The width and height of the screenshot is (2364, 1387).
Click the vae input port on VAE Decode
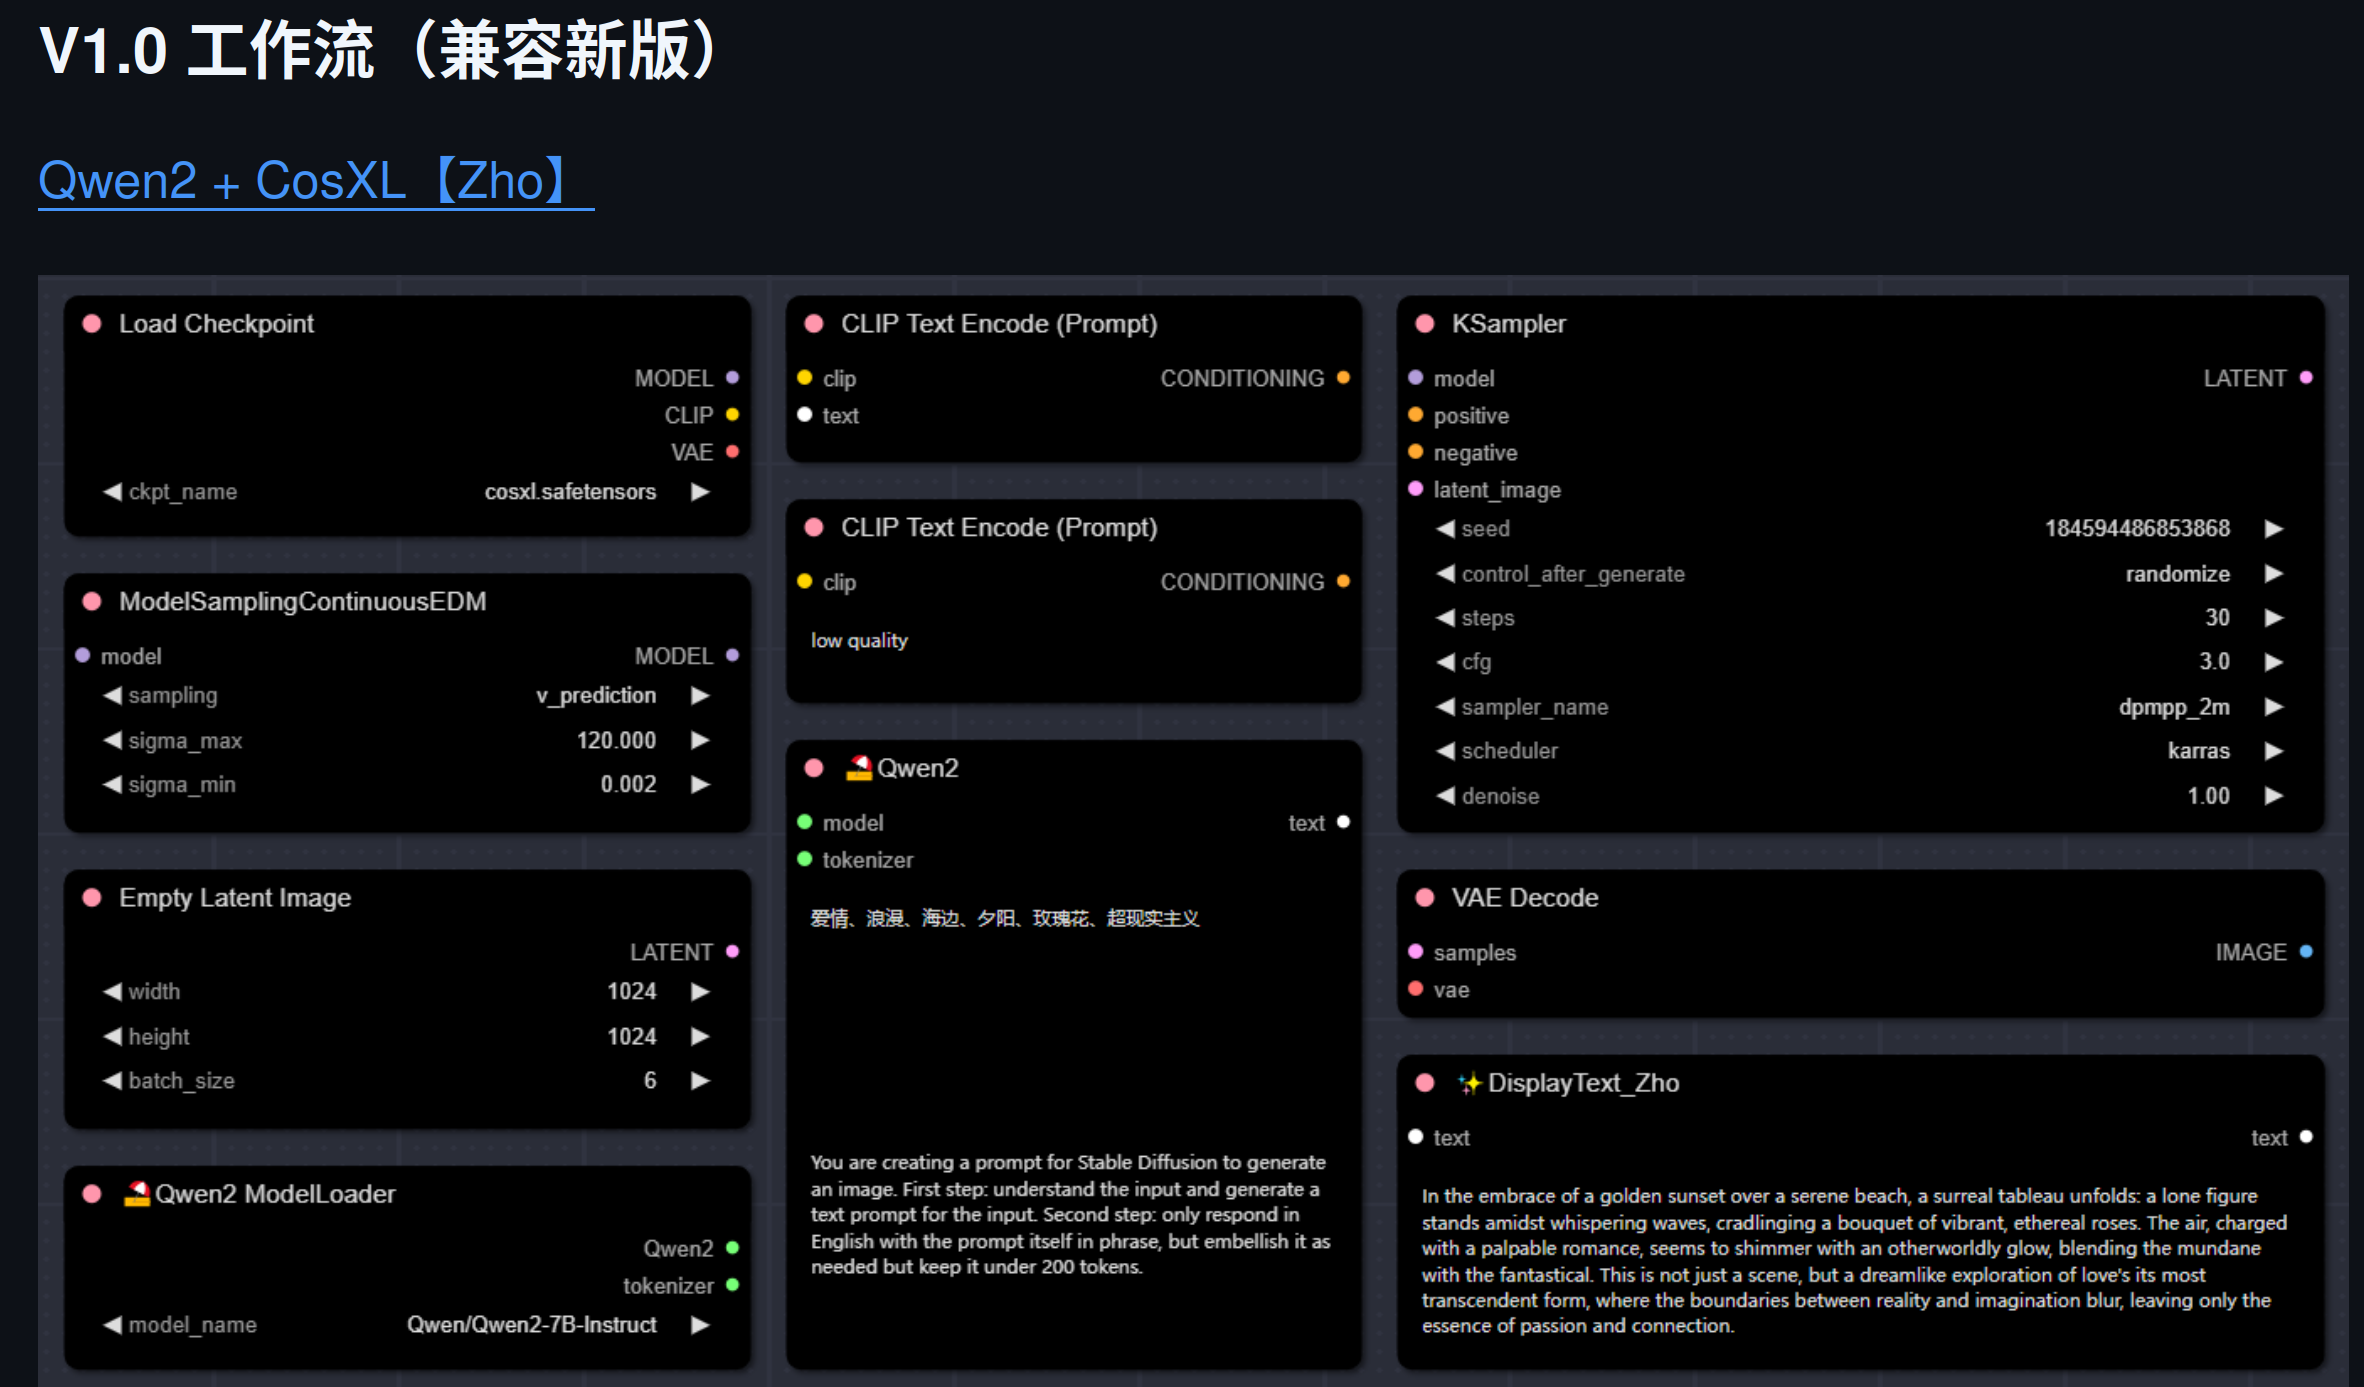[1416, 989]
